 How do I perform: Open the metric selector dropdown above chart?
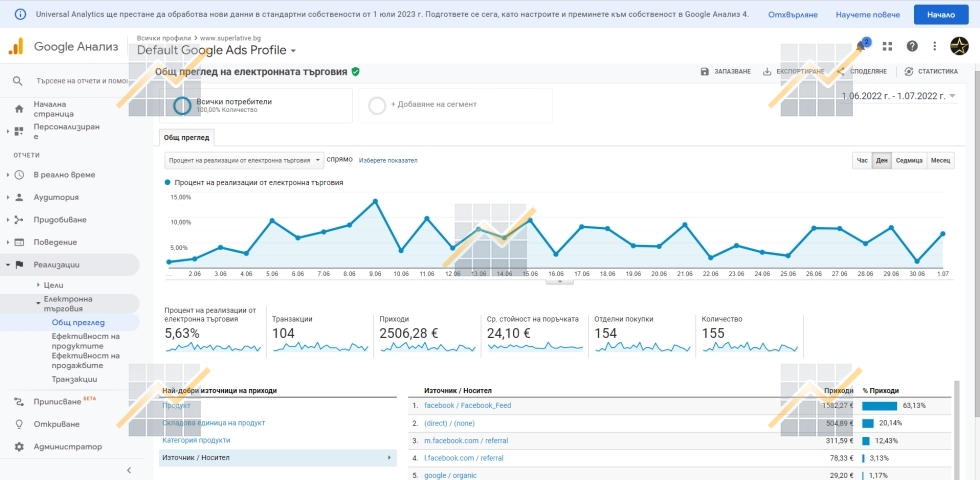click(x=244, y=160)
